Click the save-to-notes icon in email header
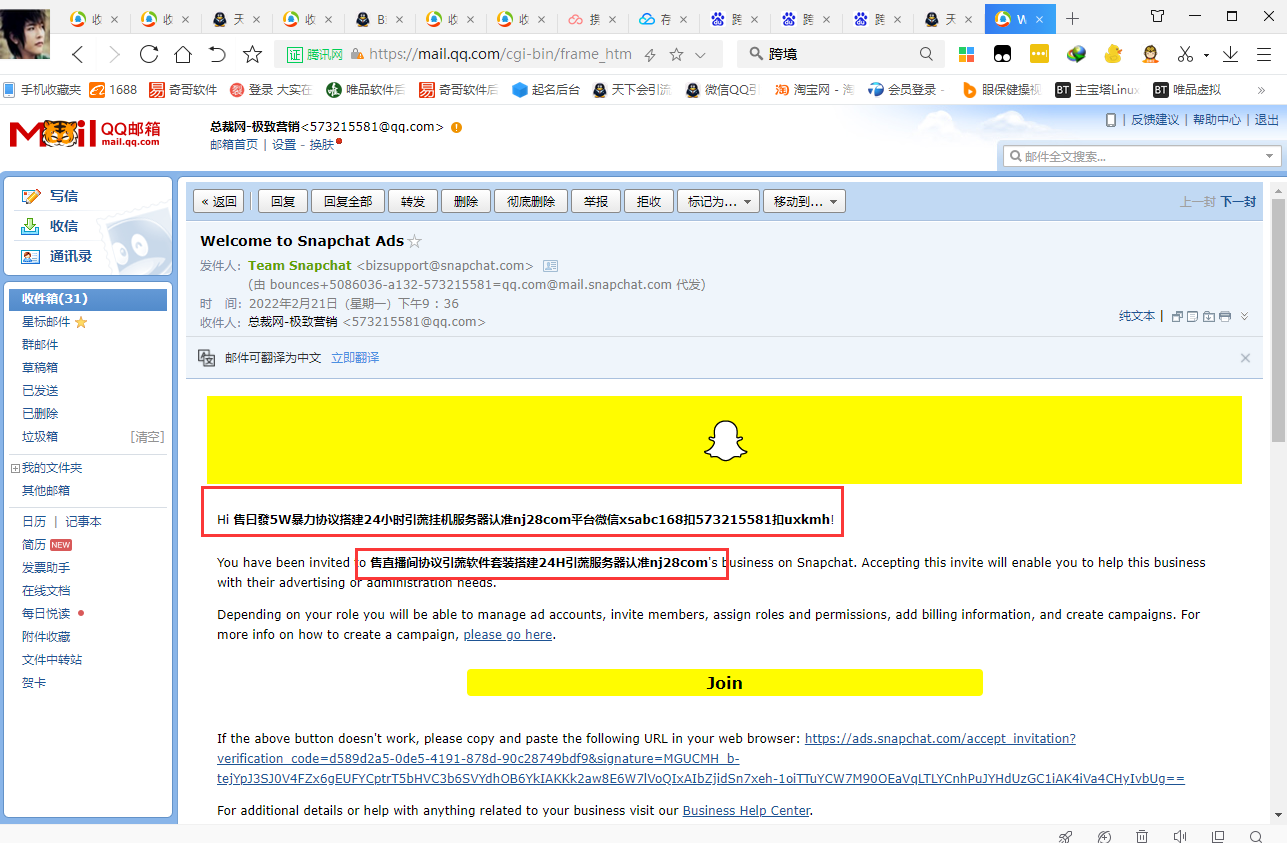Viewport: 1287px width, 843px height. (x=1193, y=316)
